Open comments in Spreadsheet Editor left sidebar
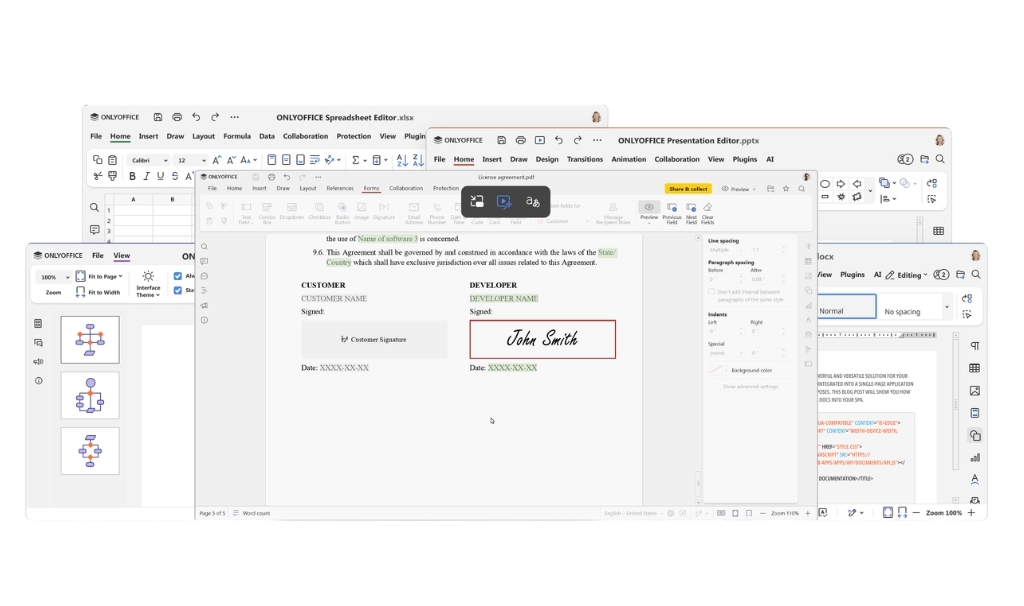 tap(94, 230)
